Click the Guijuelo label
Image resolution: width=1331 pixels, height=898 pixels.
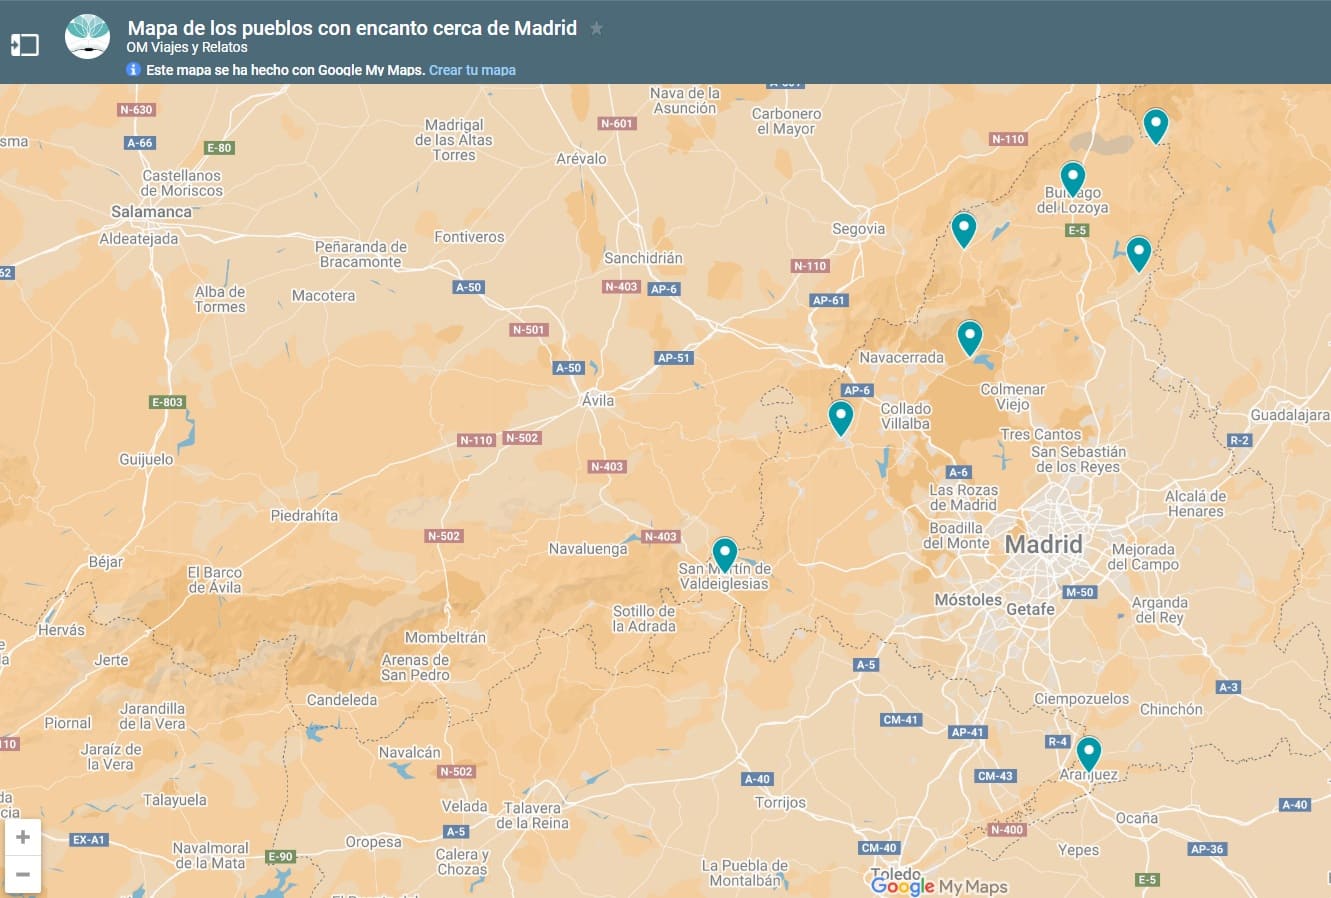146,460
